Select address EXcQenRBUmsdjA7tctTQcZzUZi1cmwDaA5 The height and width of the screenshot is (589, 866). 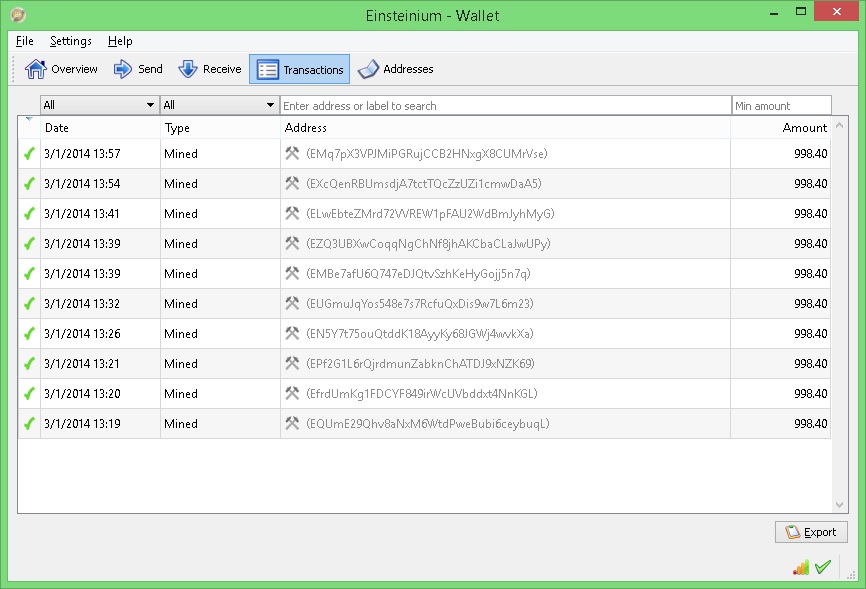point(424,183)
